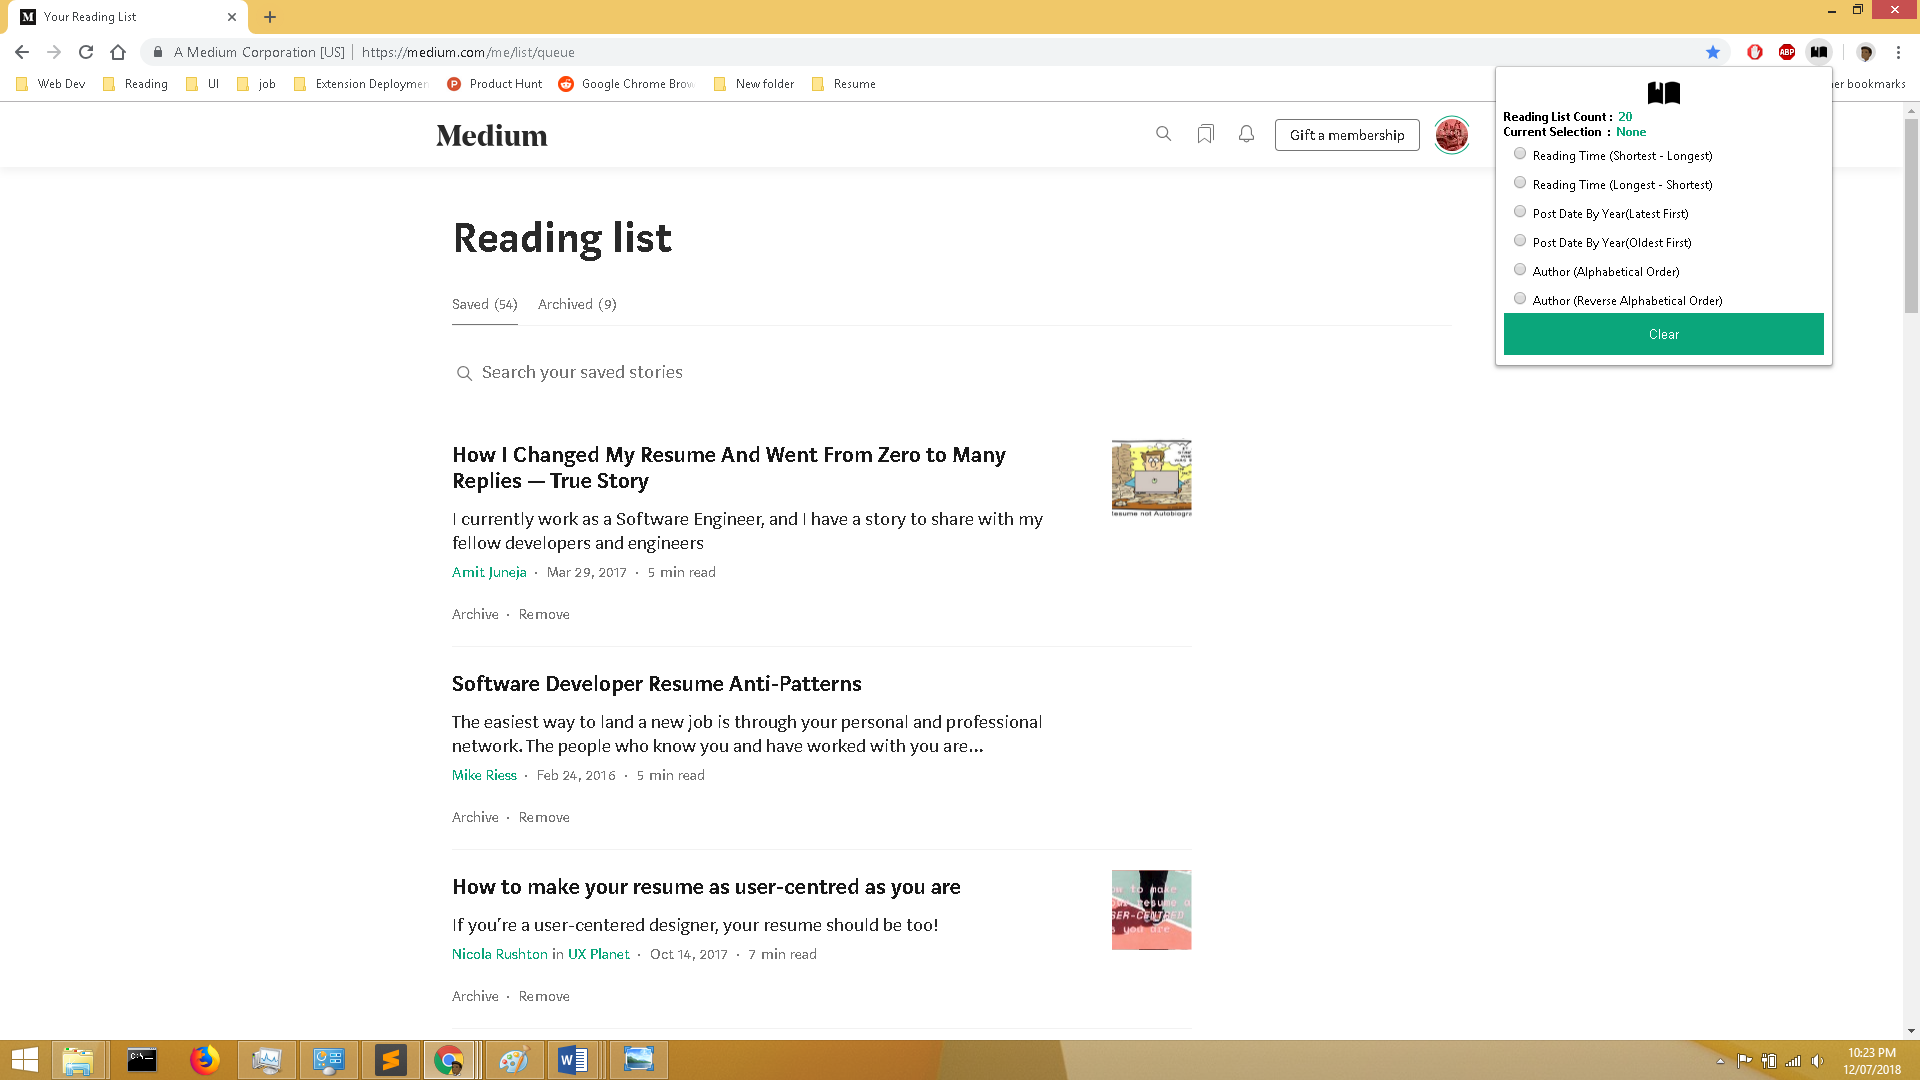Click the Search your saved stories field
This screenshot has height=1080, width=1920.
tap(582, 372)
